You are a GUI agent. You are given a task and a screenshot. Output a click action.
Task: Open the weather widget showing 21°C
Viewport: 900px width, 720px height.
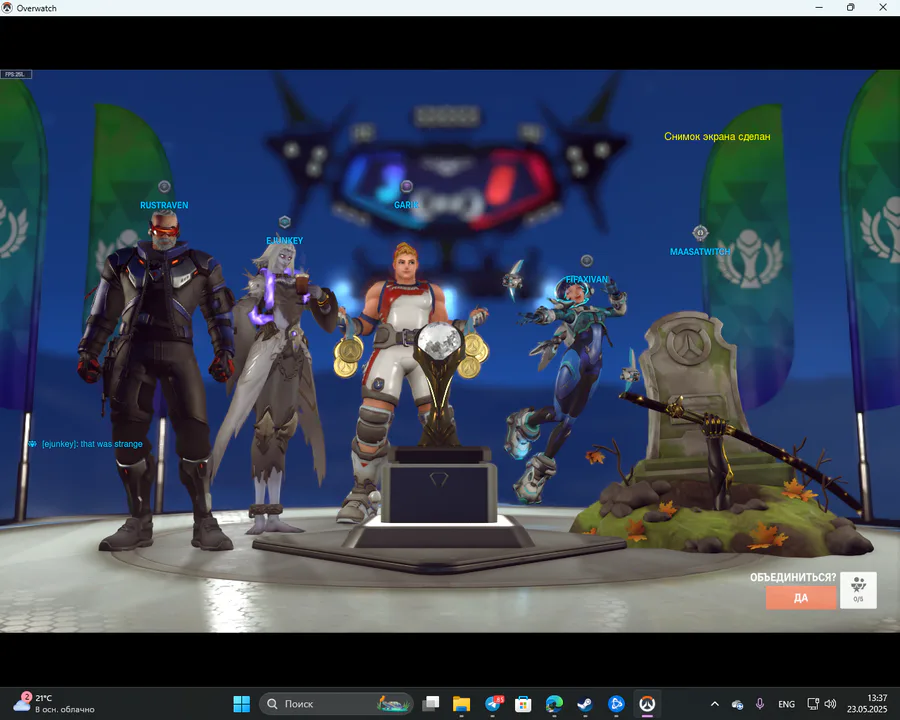click(53, 703)
